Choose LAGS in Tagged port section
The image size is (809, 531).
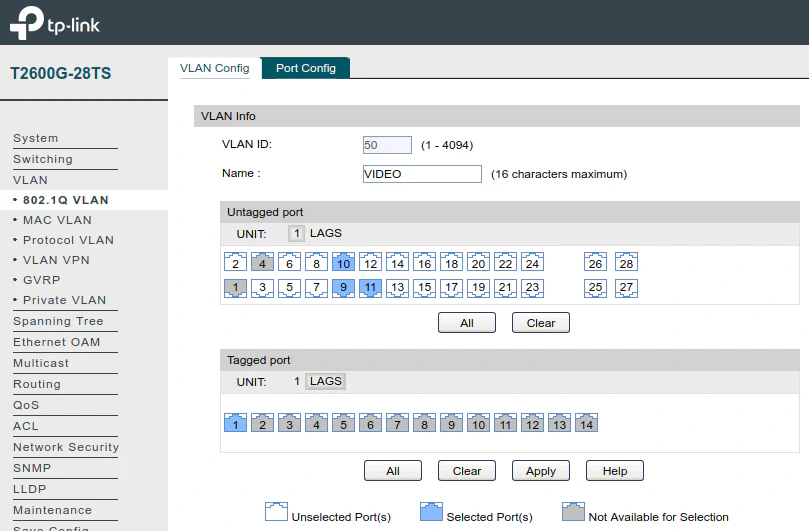326,381
